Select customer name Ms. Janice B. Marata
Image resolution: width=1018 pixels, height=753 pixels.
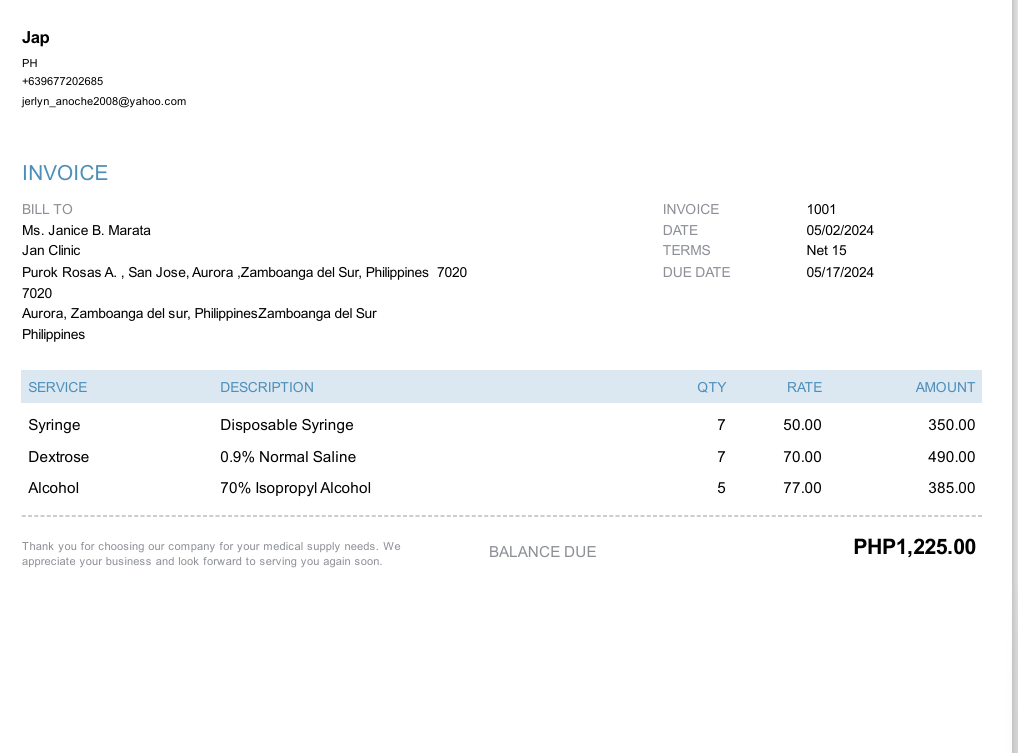point(86,230)
